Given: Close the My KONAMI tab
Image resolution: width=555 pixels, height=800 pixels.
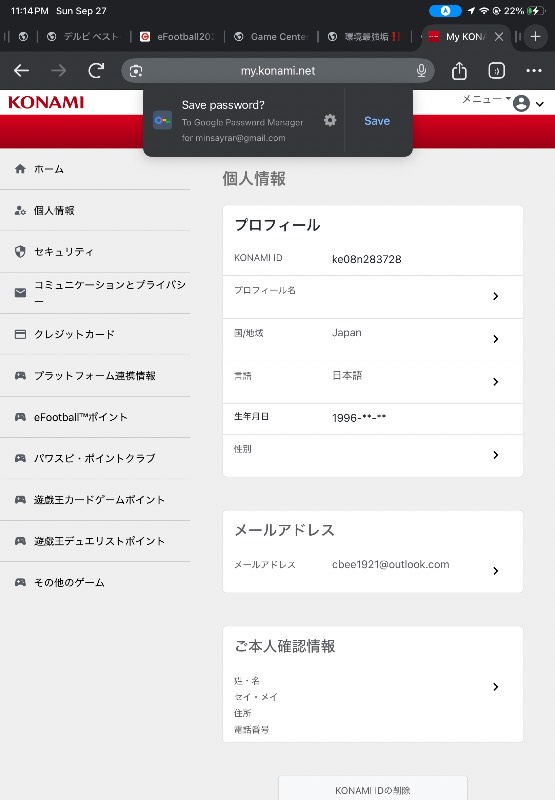Looking at the screenshot, I should [499, 37].
